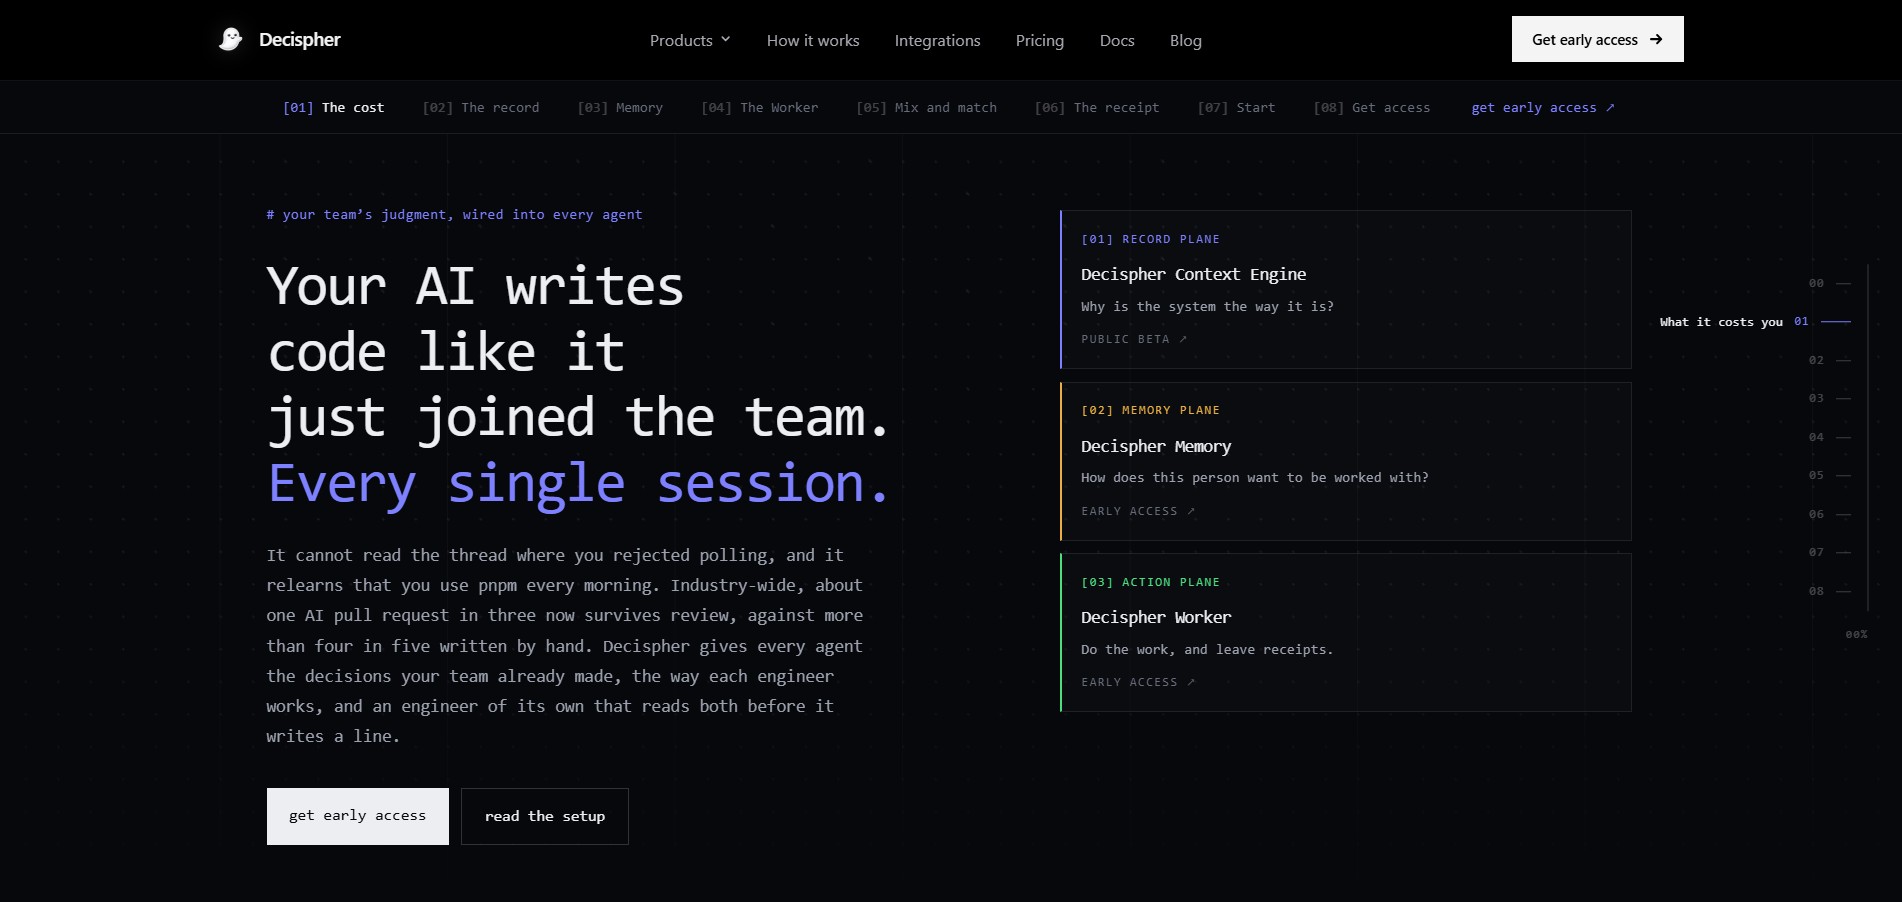Image resolution: width=1902 pixels, height=902 pixels.
Task: Click the arrow icon beside PUBLIC BETA
Action: tap(1183, 339)
